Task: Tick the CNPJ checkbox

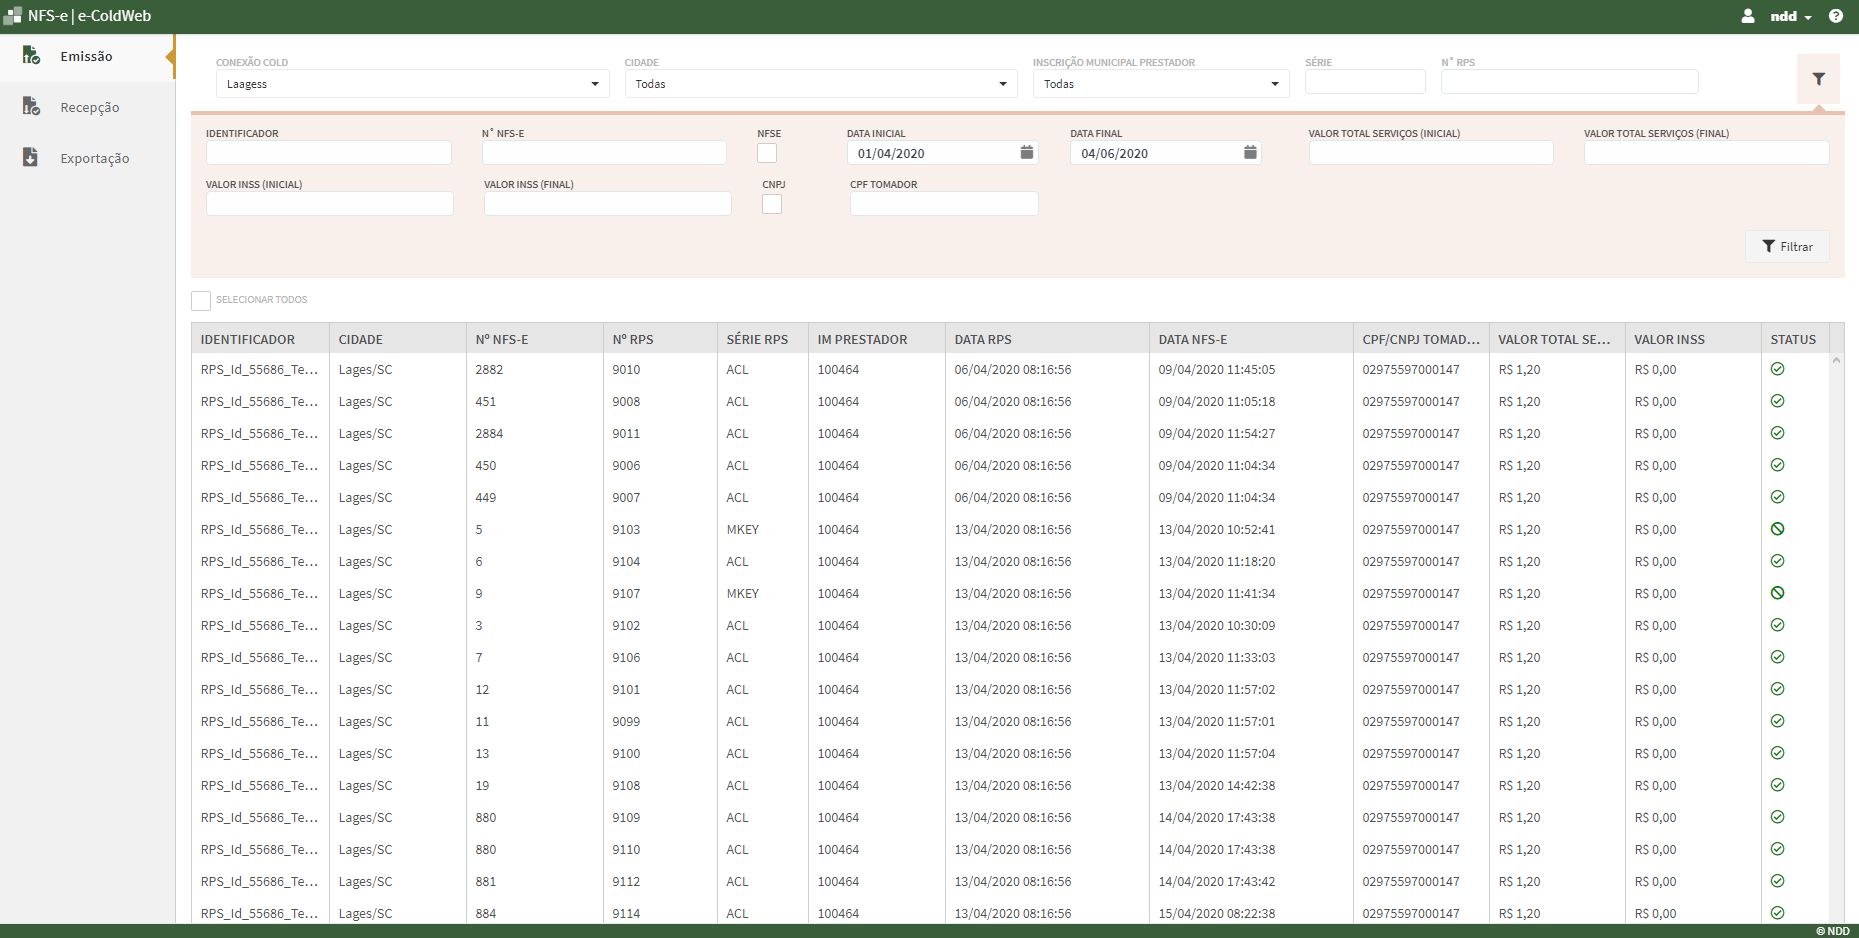Action: (x=772, y=204)
